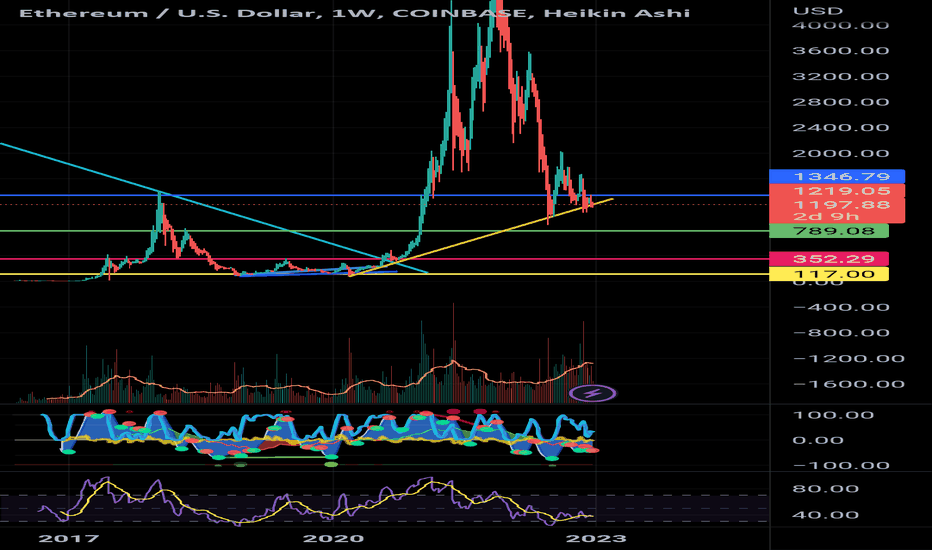Select the green 789.08 price label

pyautogui.click(x=829, y=231)
